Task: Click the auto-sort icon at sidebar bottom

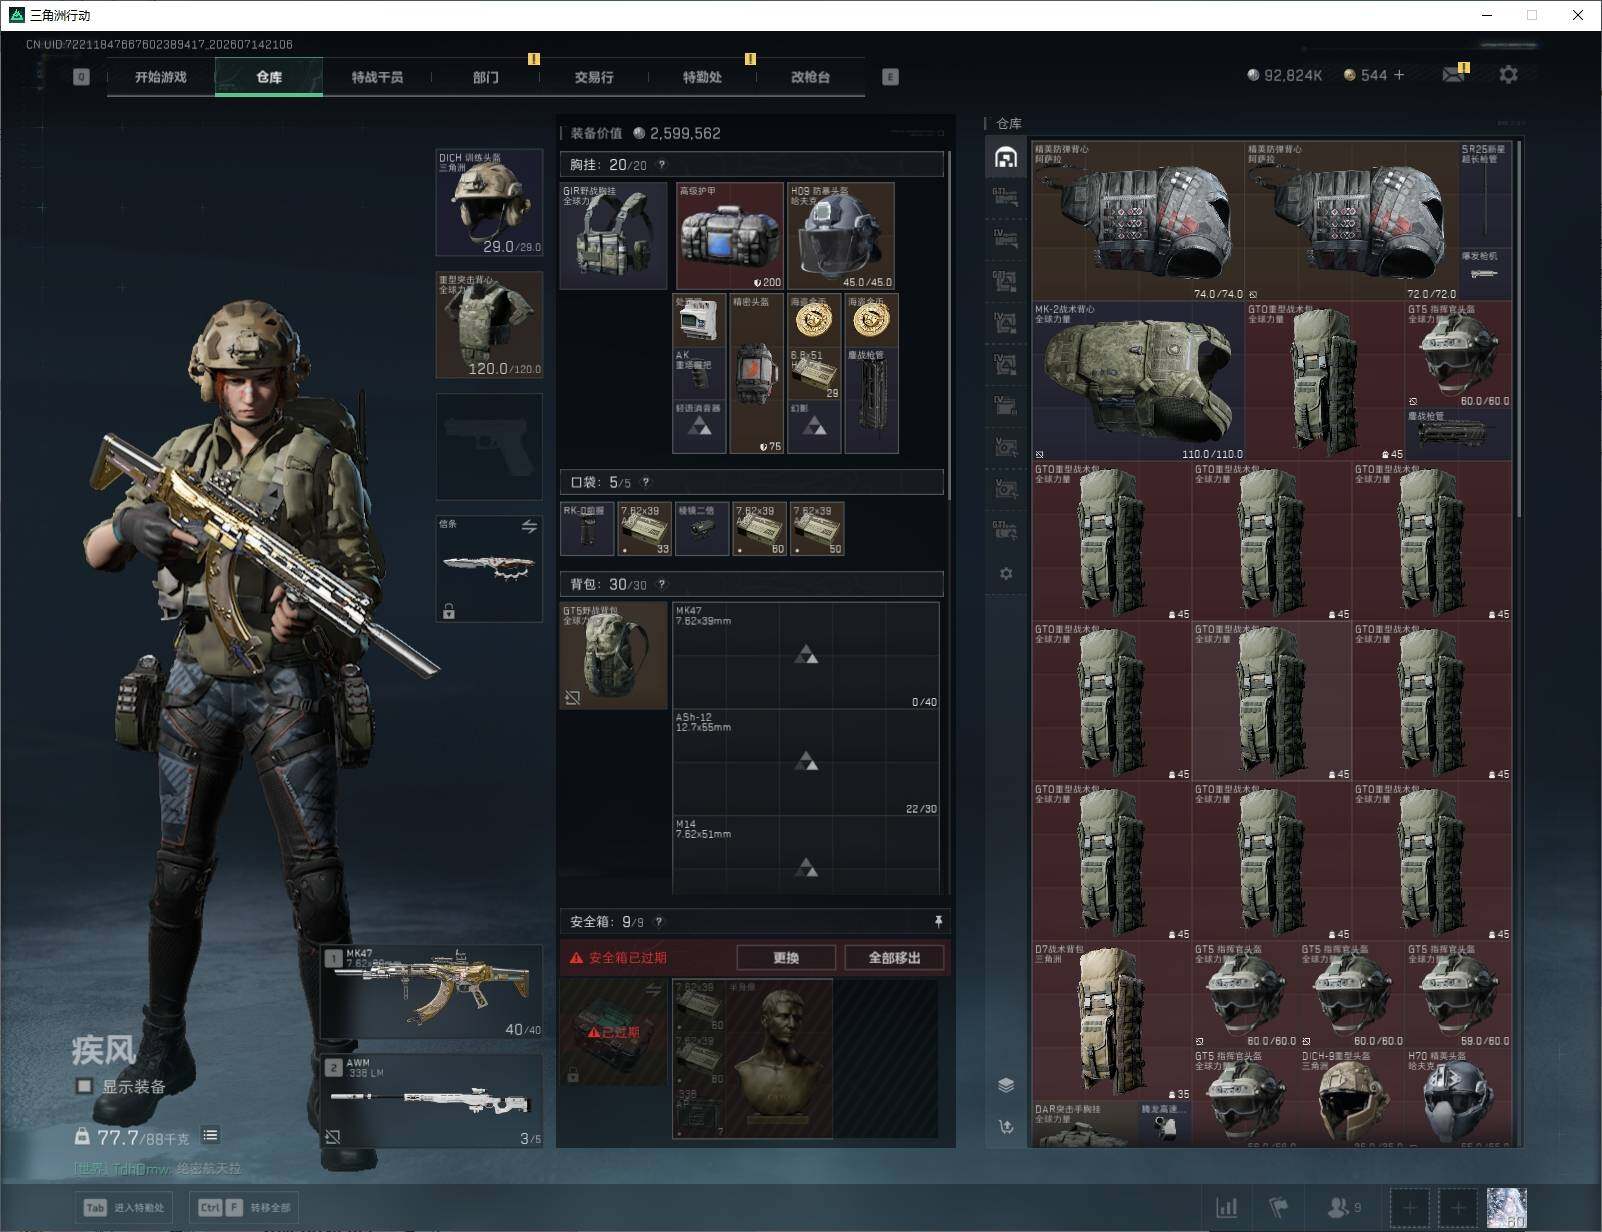Action: point(1006,1127)
